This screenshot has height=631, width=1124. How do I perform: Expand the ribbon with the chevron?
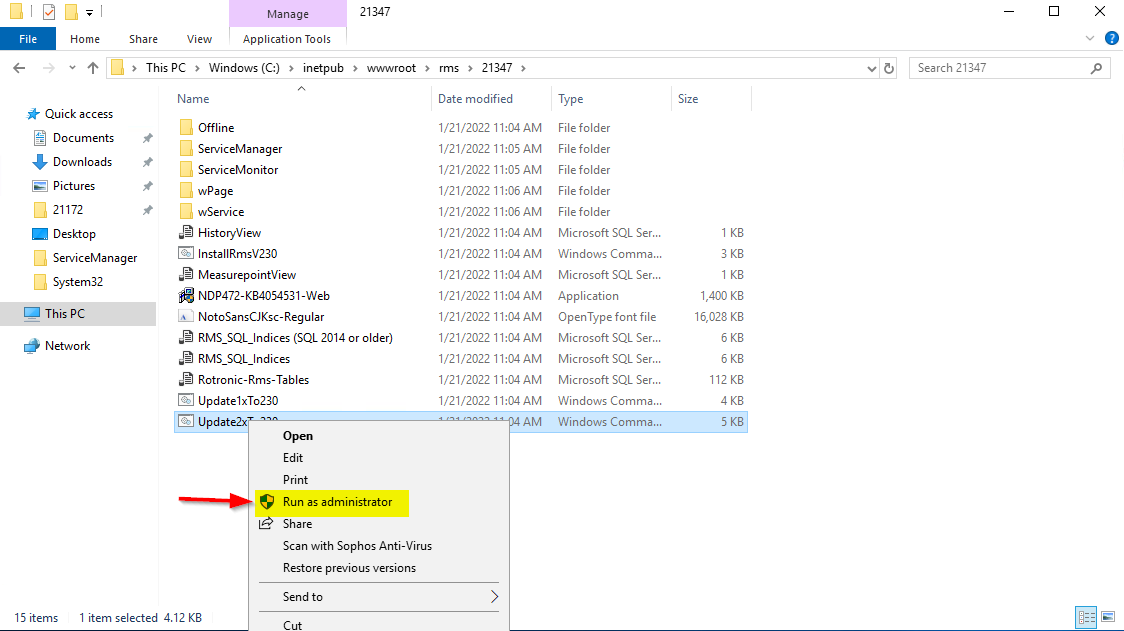click(x=1090, y=39)
